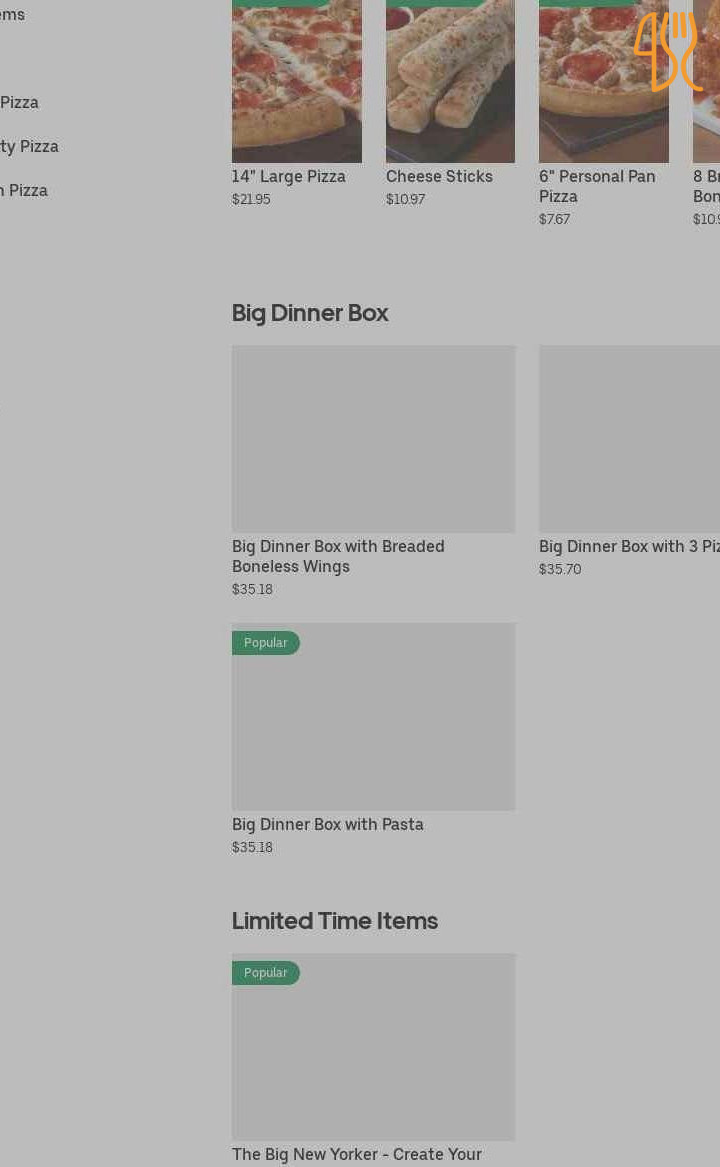Viewport: 720px width, 1167px height.
Task: Open the 8 Boneless item photo at right edge
Action: tap(707, 81)
